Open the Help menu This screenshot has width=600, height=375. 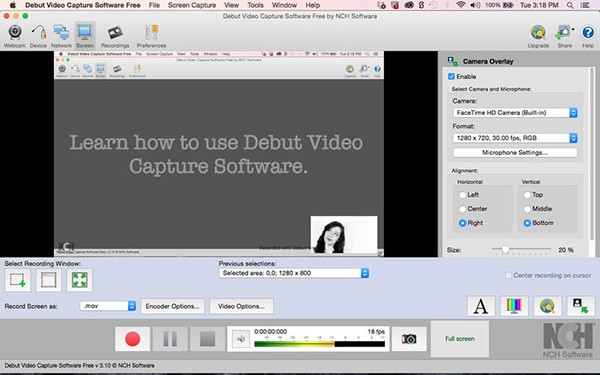[x=313, y=5]
